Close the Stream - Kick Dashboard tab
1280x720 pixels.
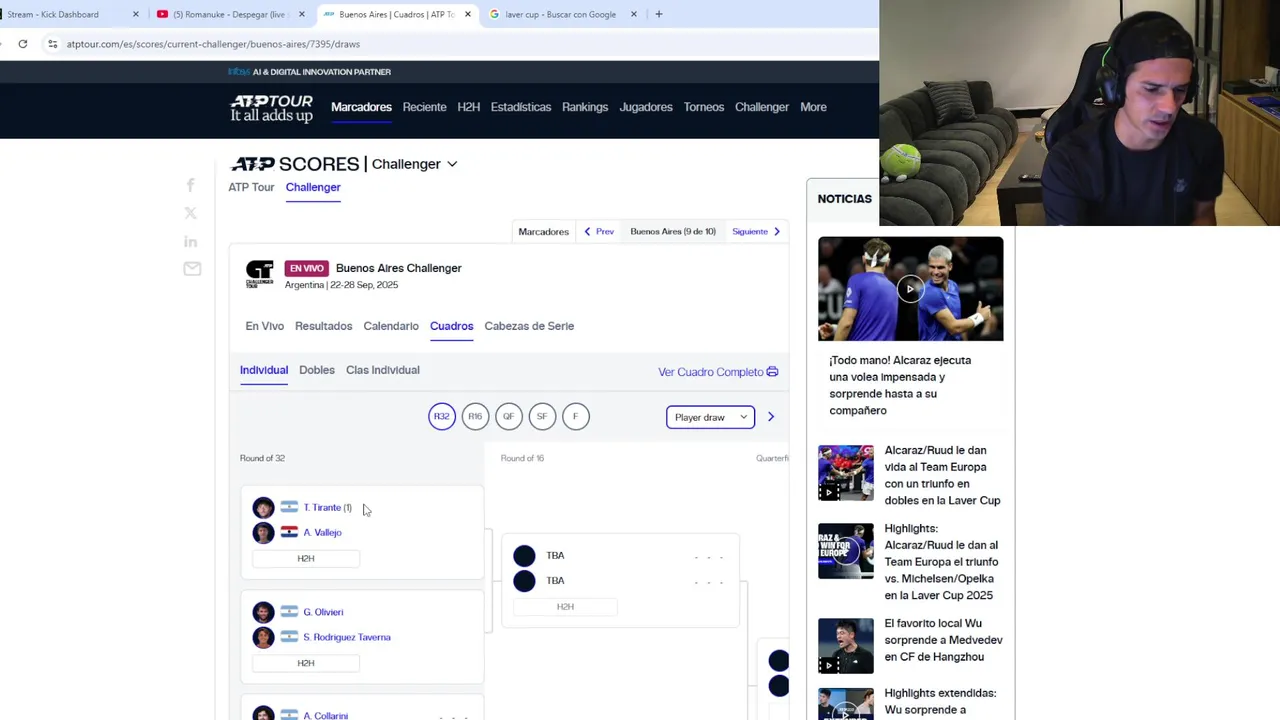point(136,14)
